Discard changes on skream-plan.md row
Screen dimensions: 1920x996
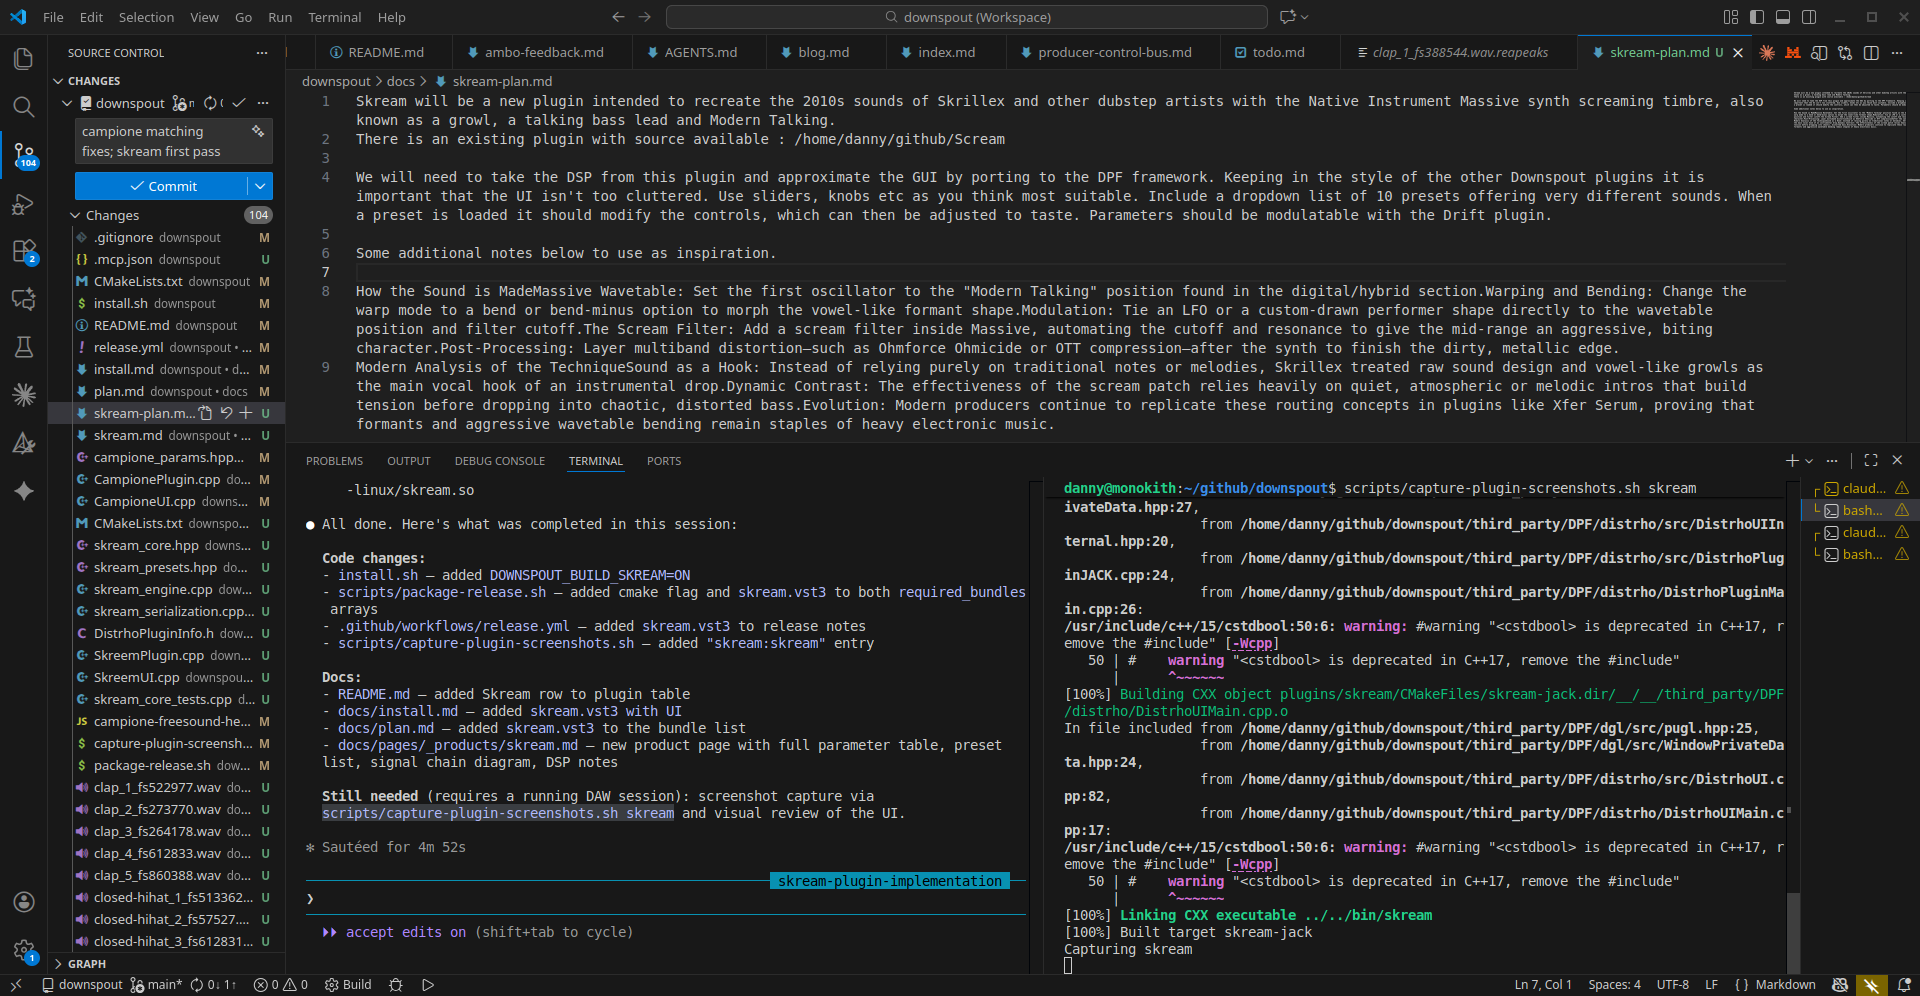(x=226, y=413)
